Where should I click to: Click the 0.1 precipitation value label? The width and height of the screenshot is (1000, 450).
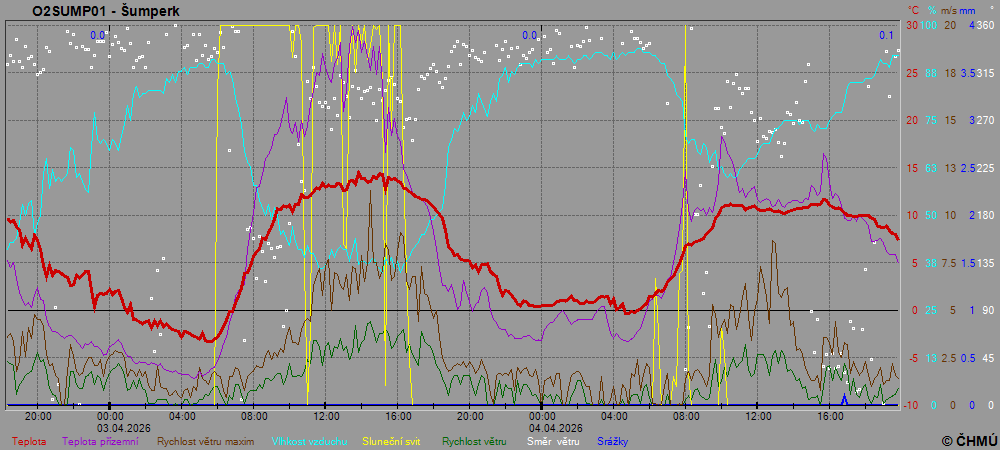(x=886, y=36)
